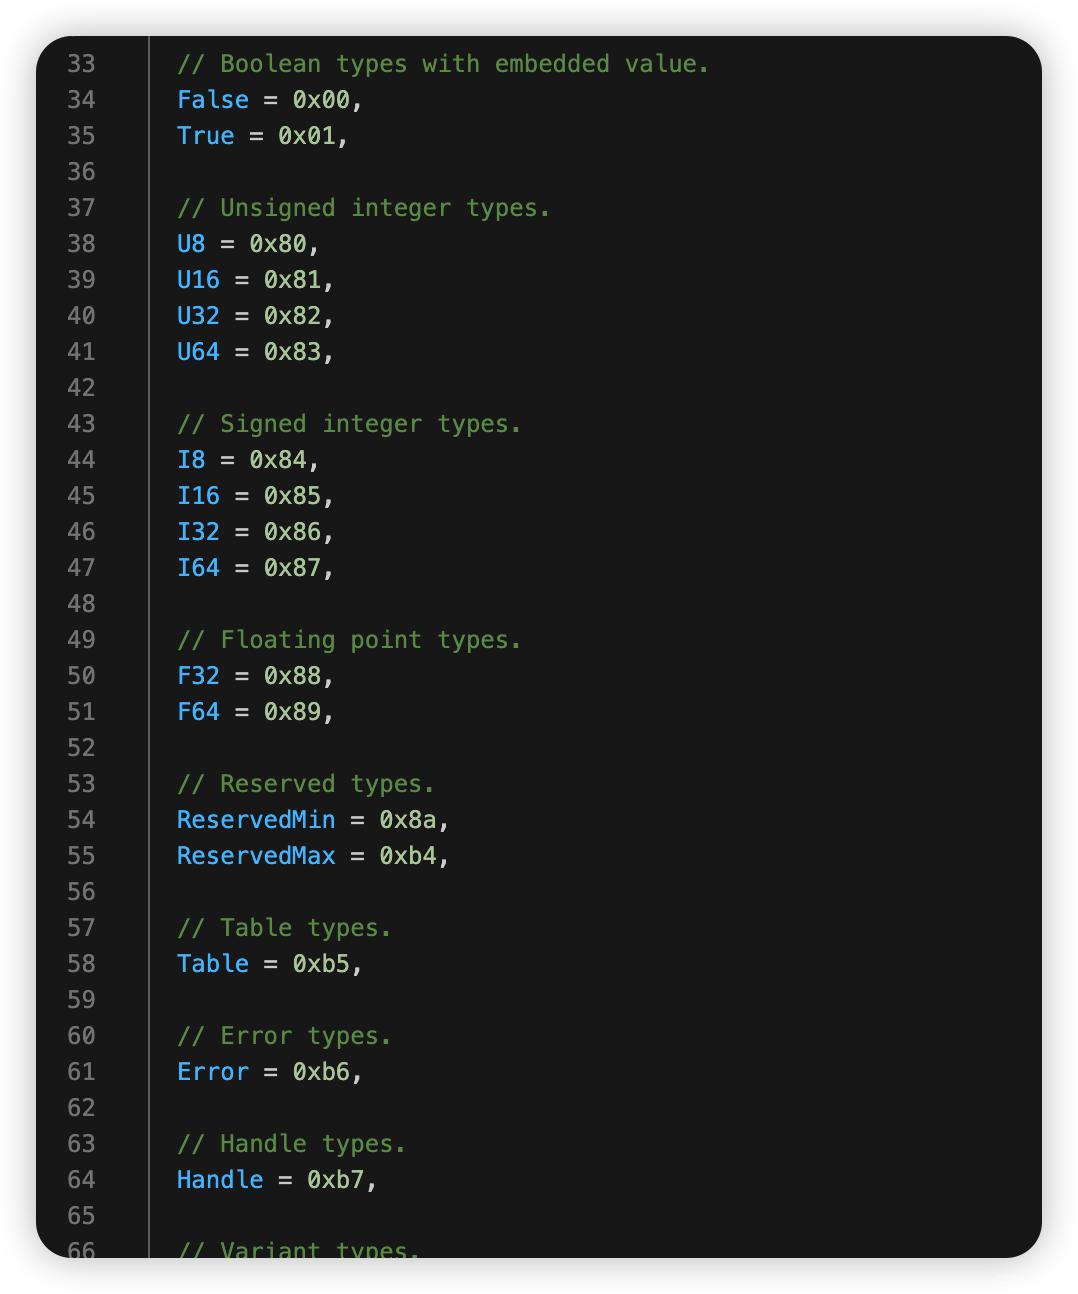Click the U64 enum member

[x=198, y=352]
